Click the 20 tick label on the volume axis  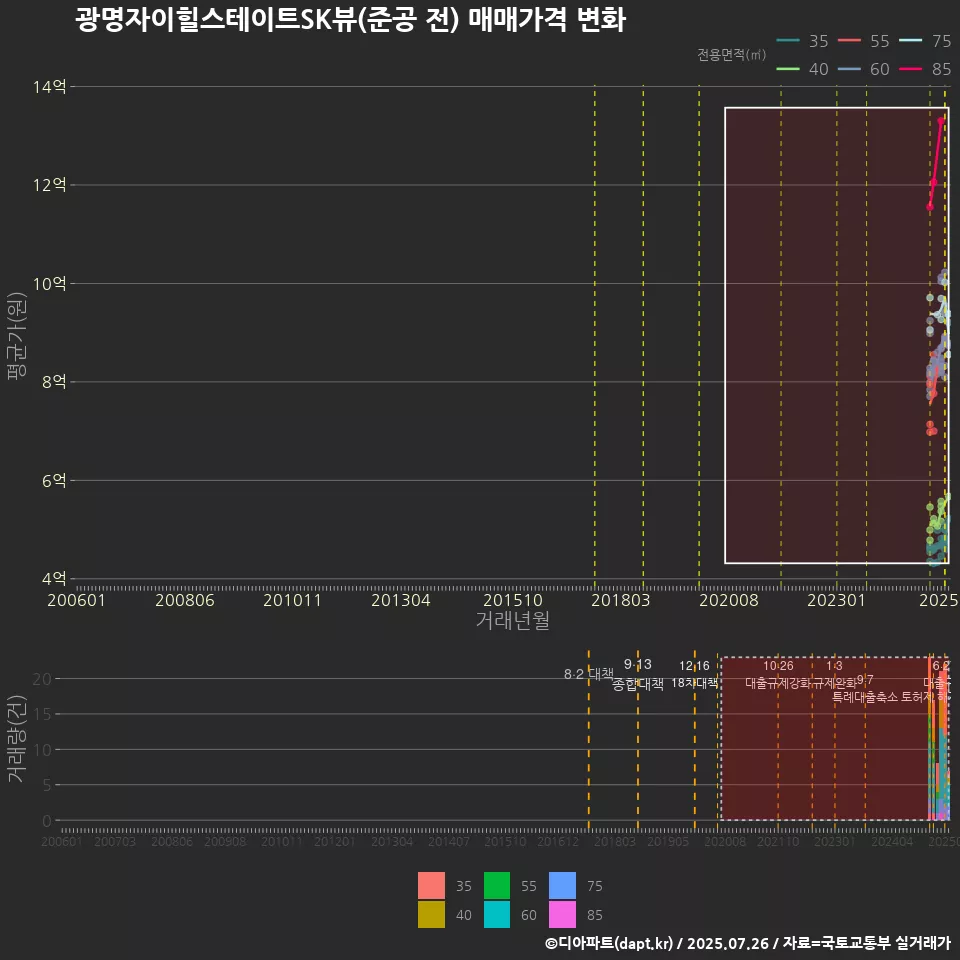tap(42, 679)
